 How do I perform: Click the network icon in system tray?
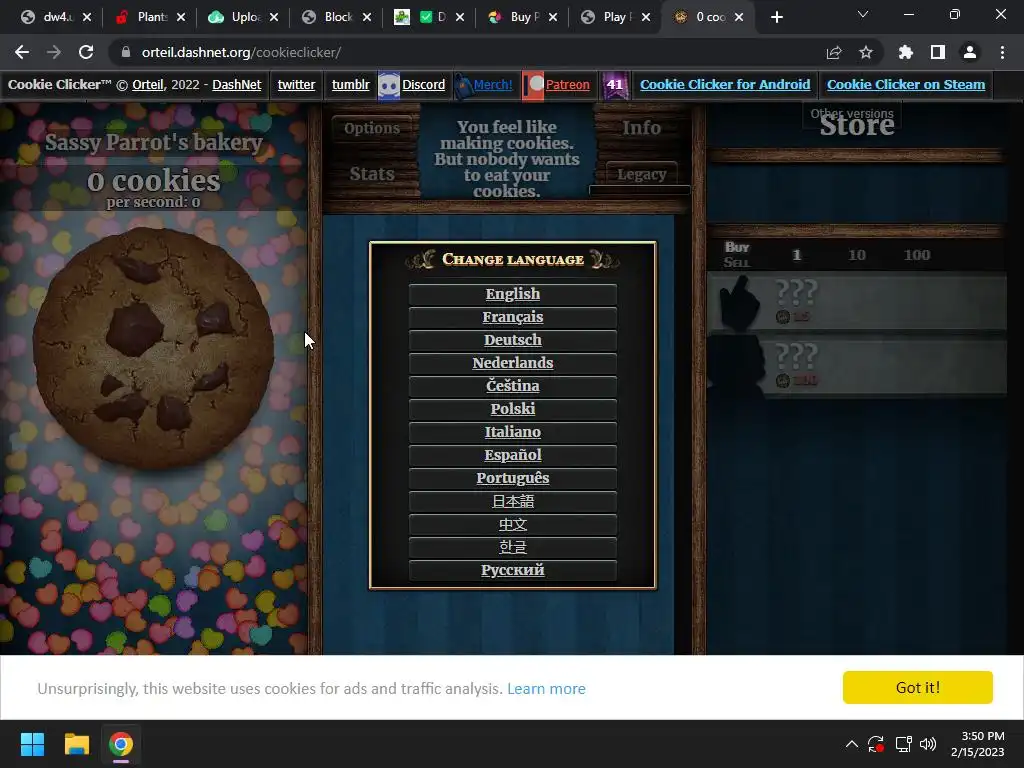903,744
